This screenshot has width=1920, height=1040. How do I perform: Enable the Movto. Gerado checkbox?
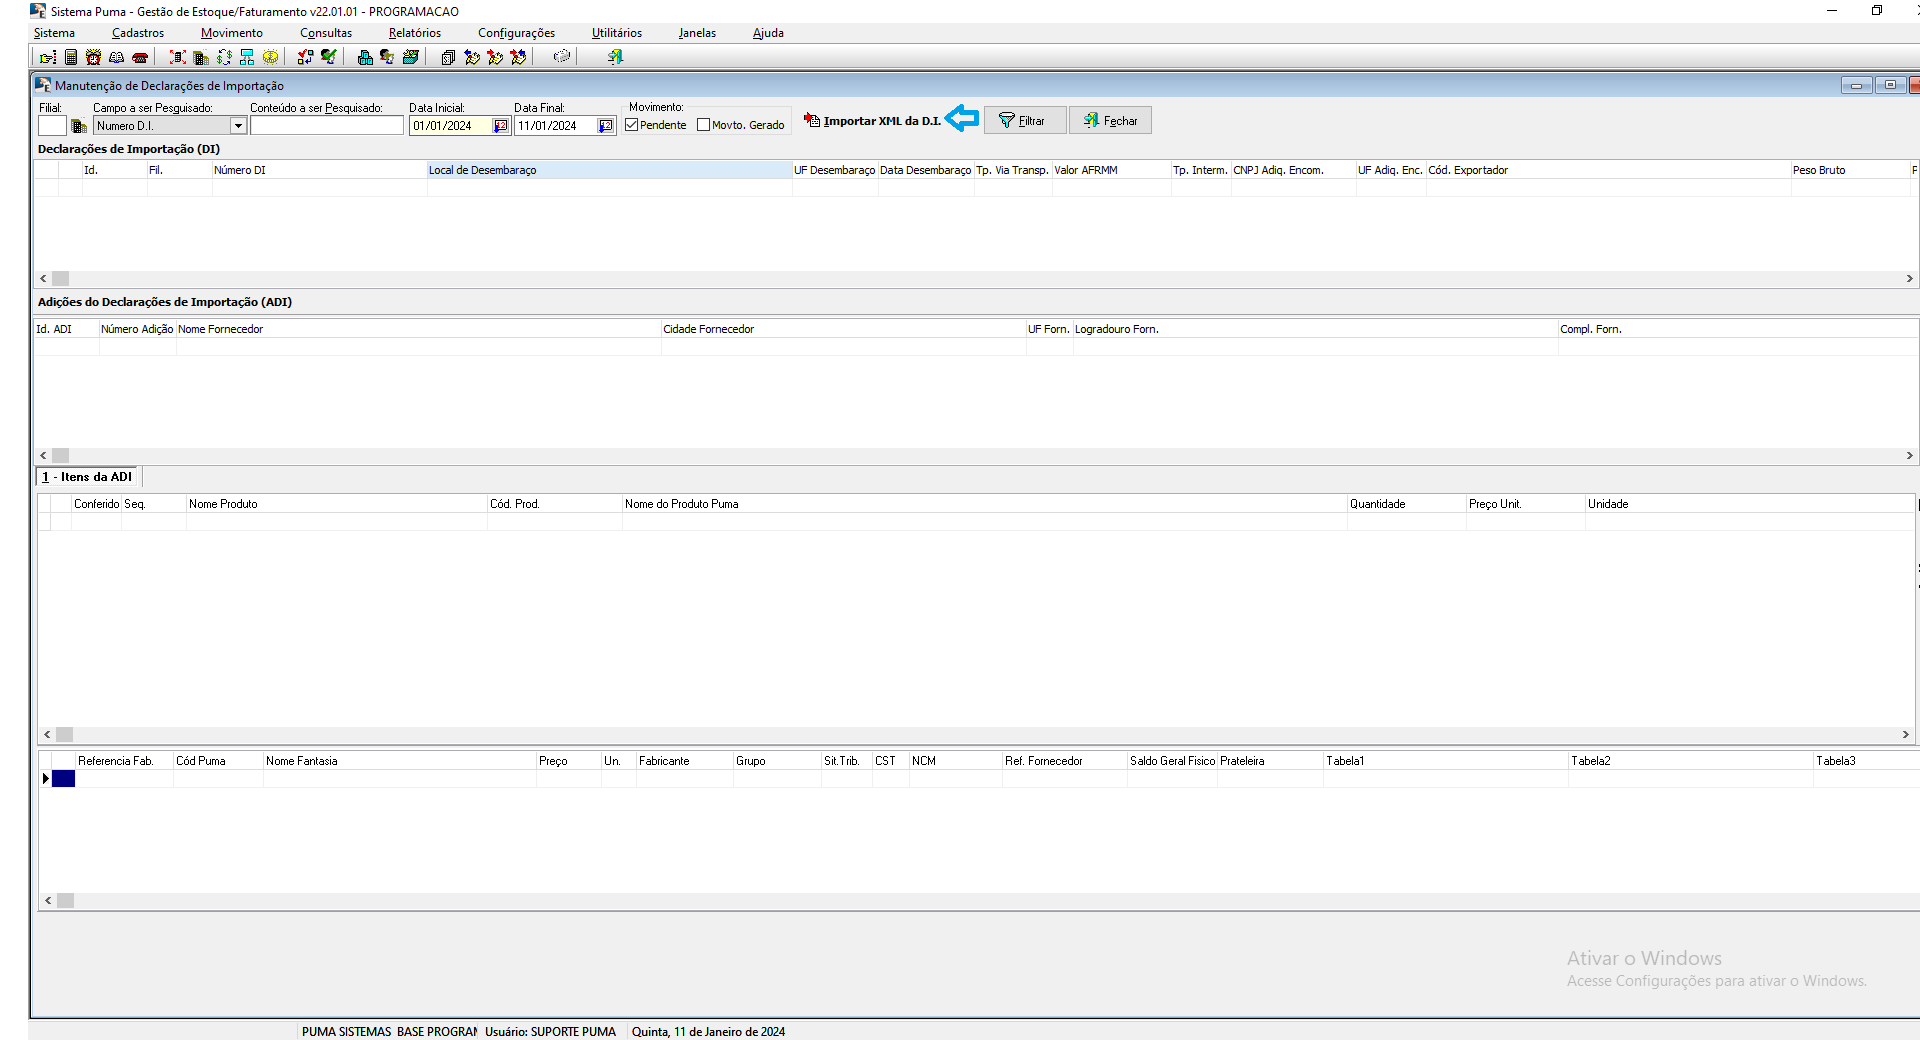coord(704,125)
